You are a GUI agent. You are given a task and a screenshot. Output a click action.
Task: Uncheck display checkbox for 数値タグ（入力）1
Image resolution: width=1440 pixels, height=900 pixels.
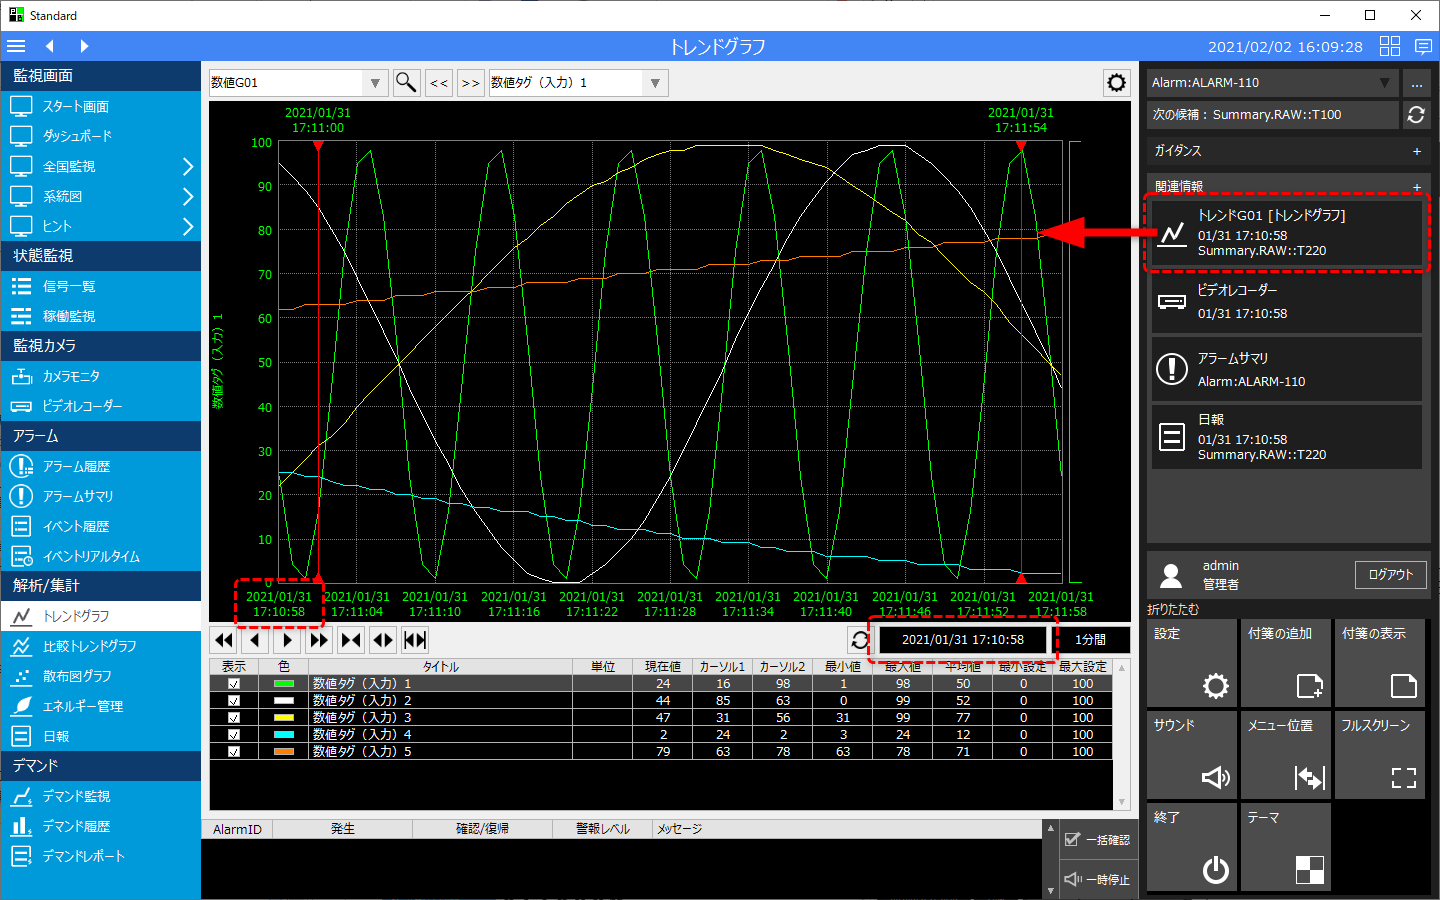point(234,684)
